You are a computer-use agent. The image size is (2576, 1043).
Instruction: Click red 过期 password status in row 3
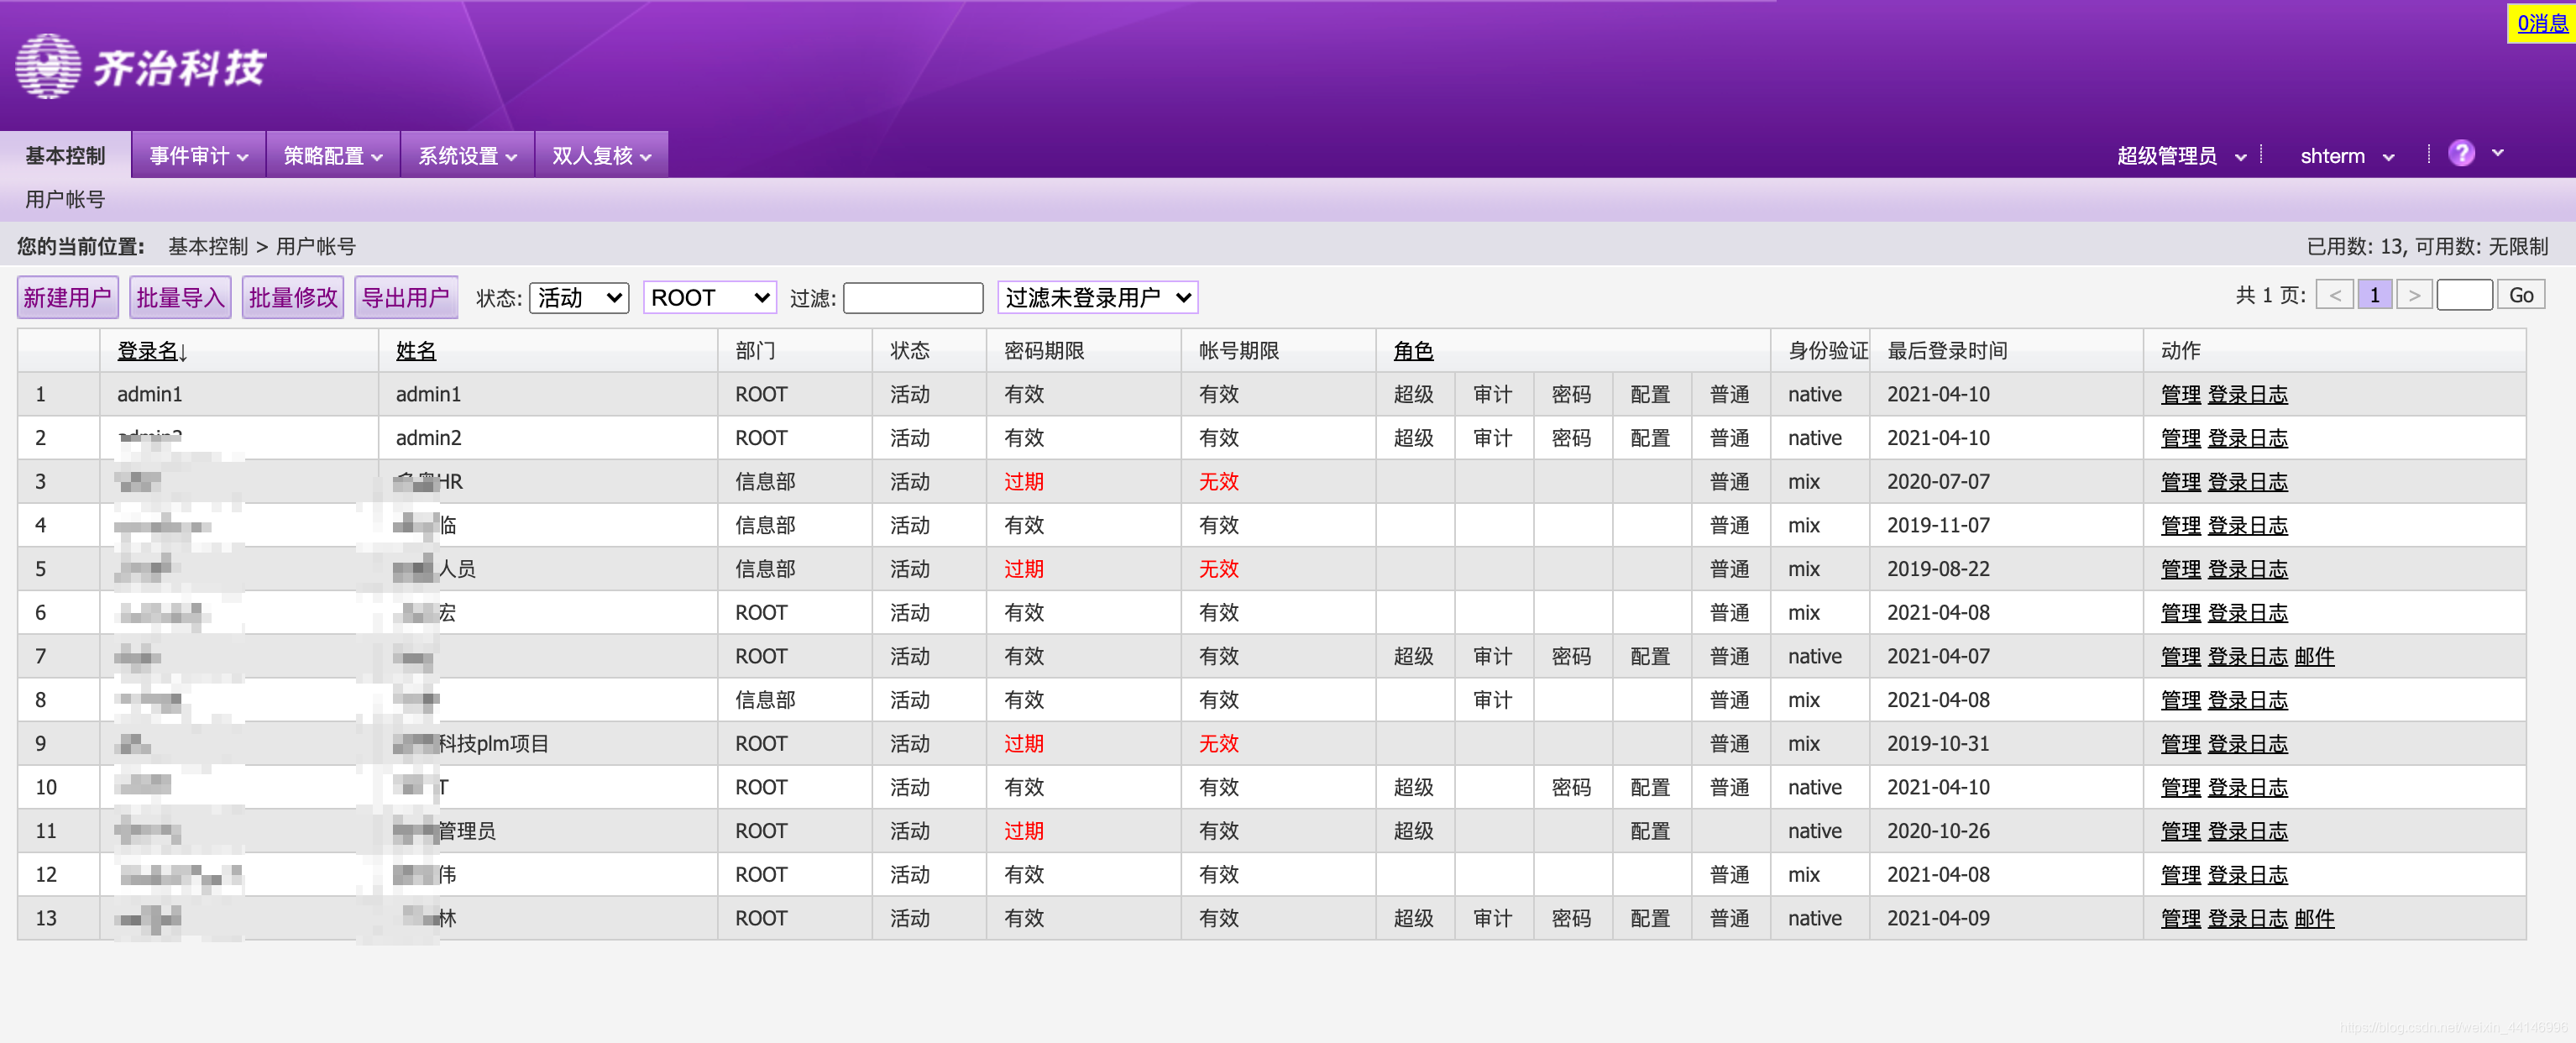1023,482
